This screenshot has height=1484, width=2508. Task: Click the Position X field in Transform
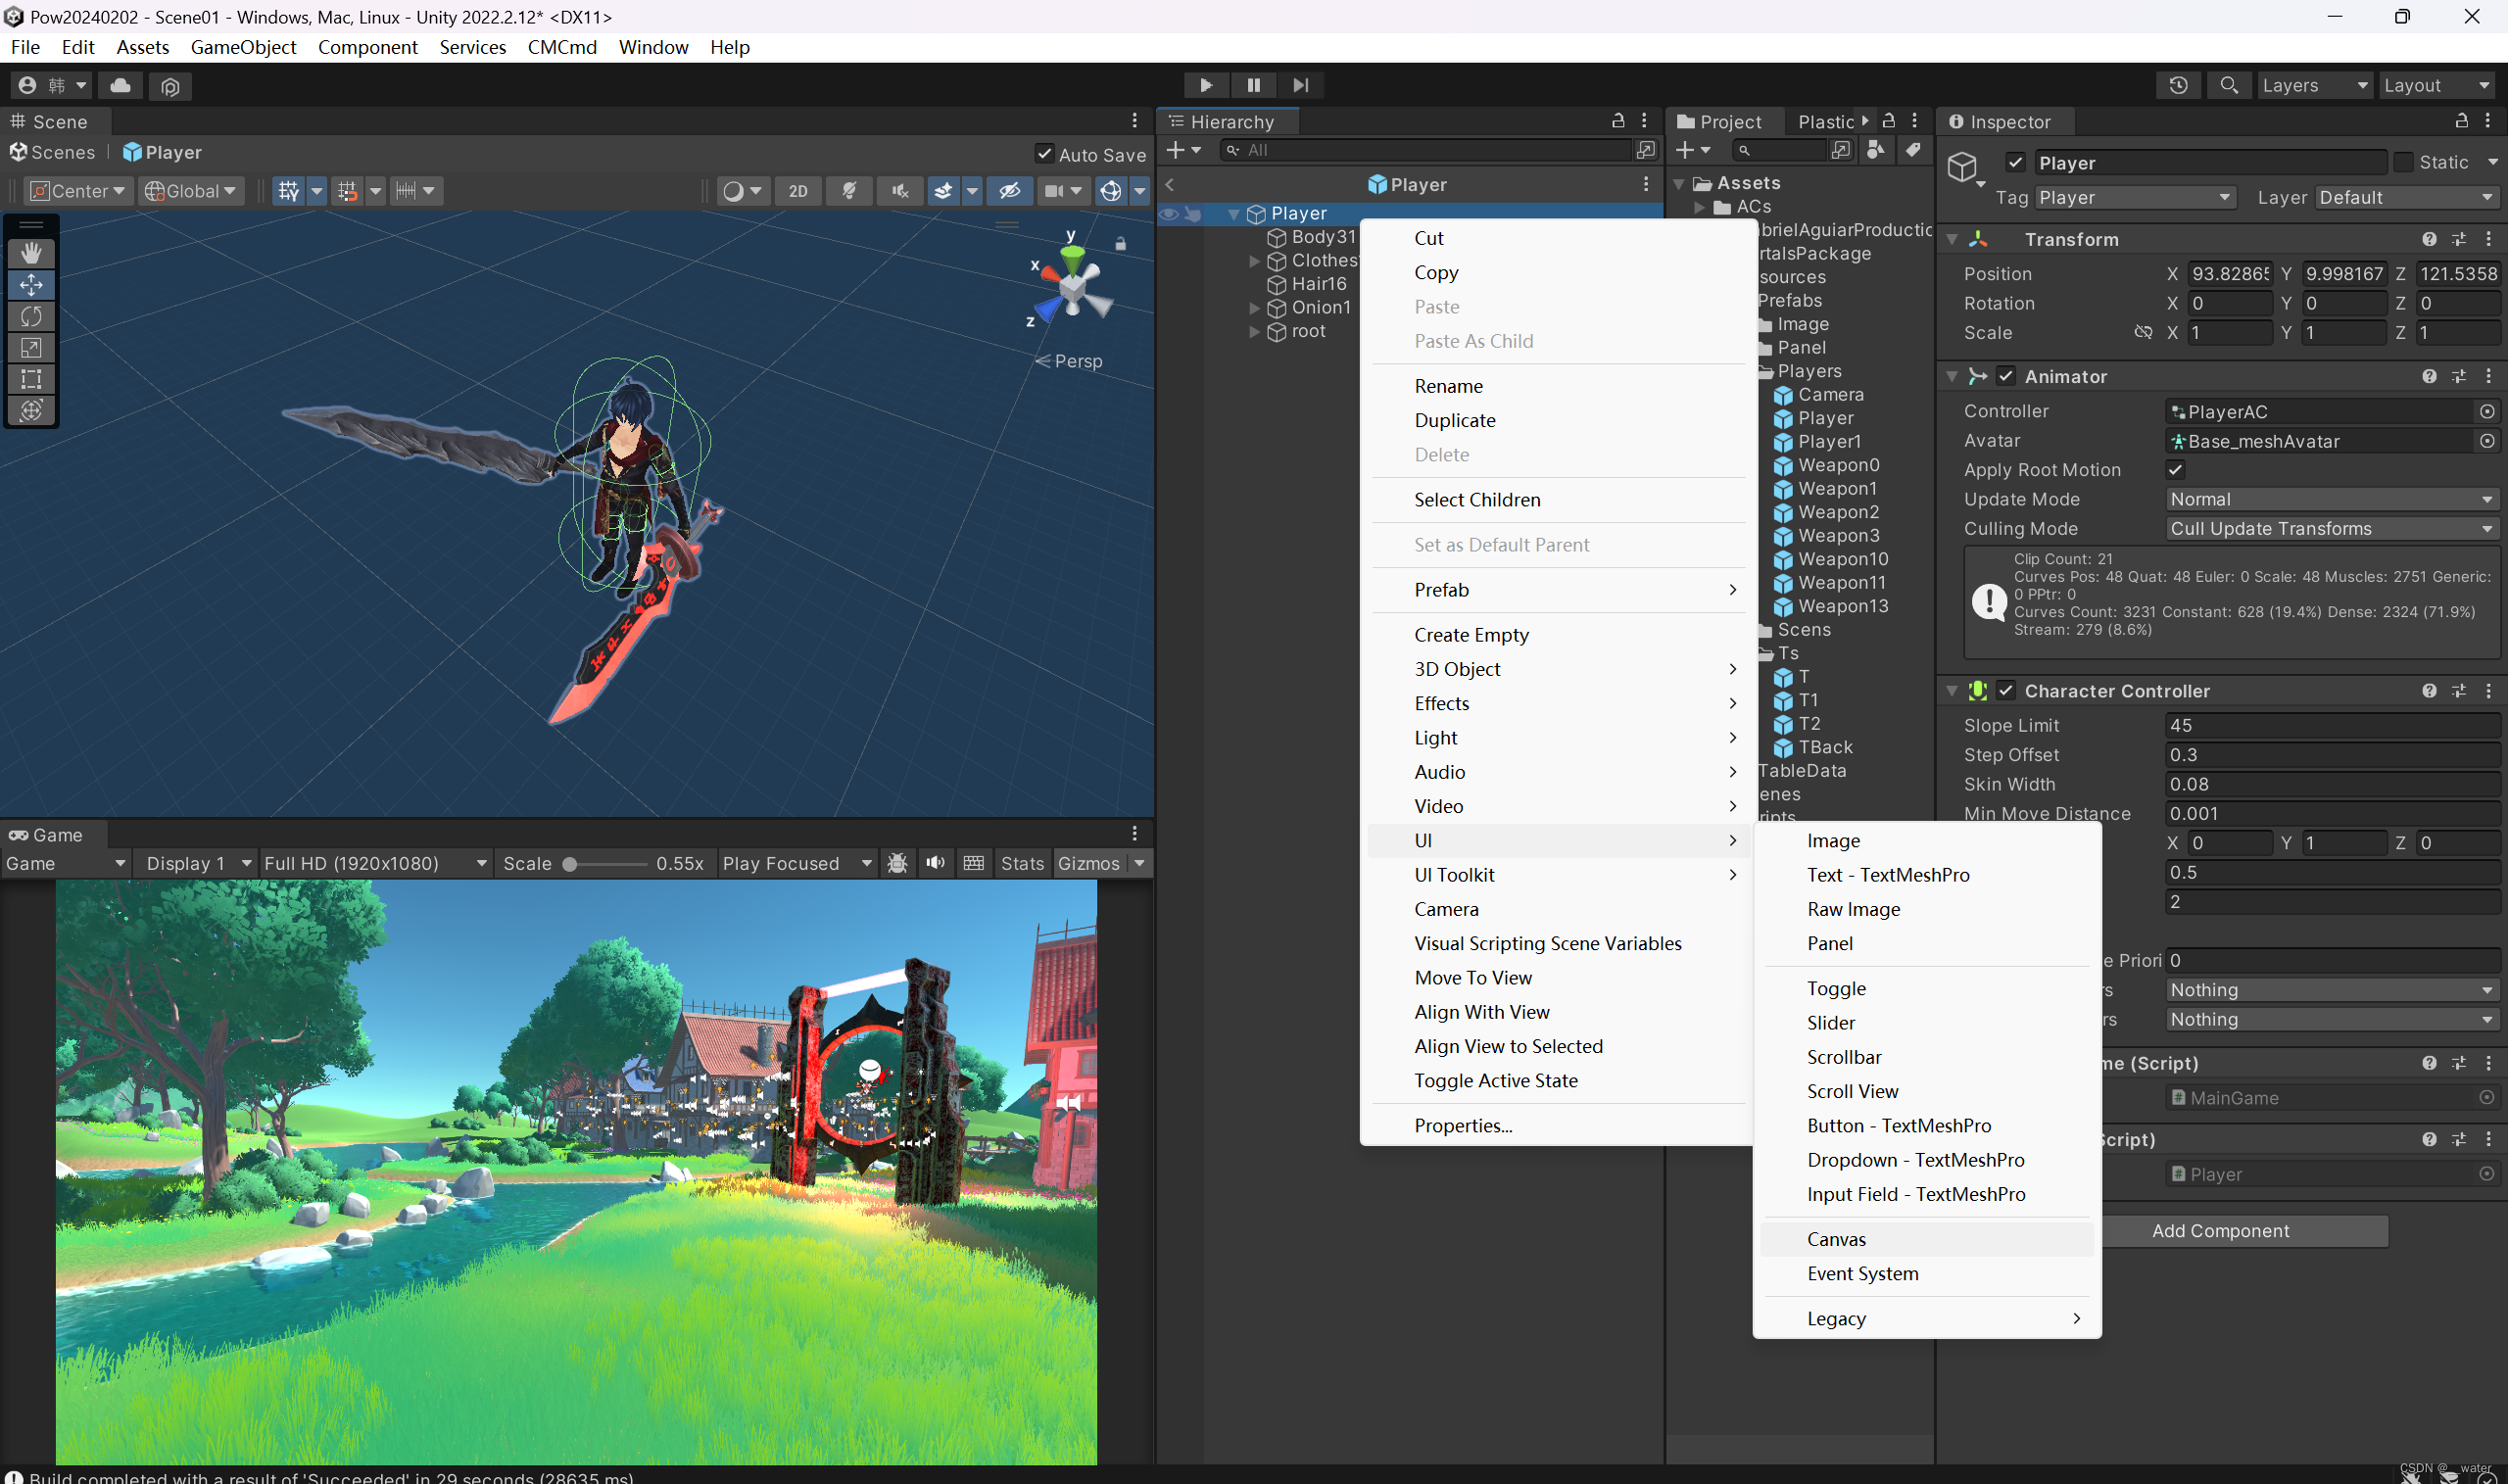coord(2230,273)
